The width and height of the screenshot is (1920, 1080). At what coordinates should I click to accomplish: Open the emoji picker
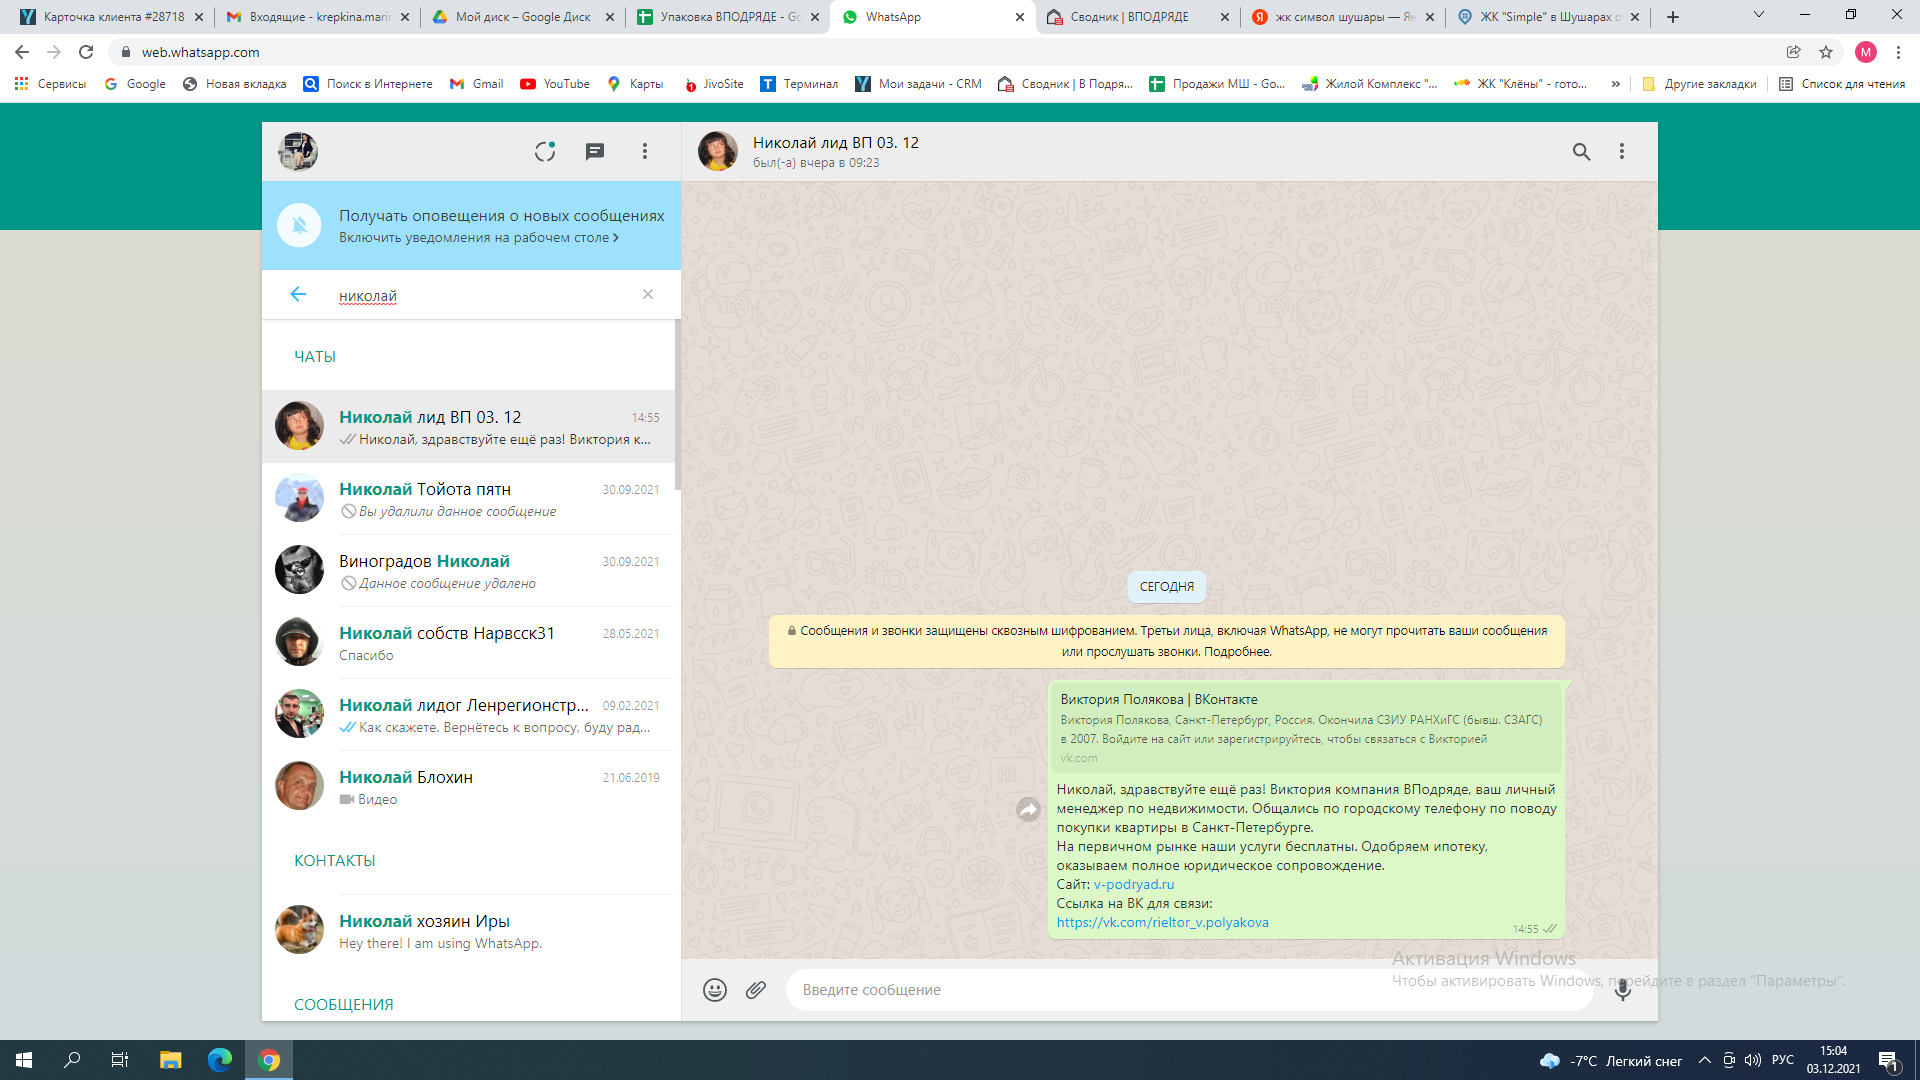pos(714,990)
